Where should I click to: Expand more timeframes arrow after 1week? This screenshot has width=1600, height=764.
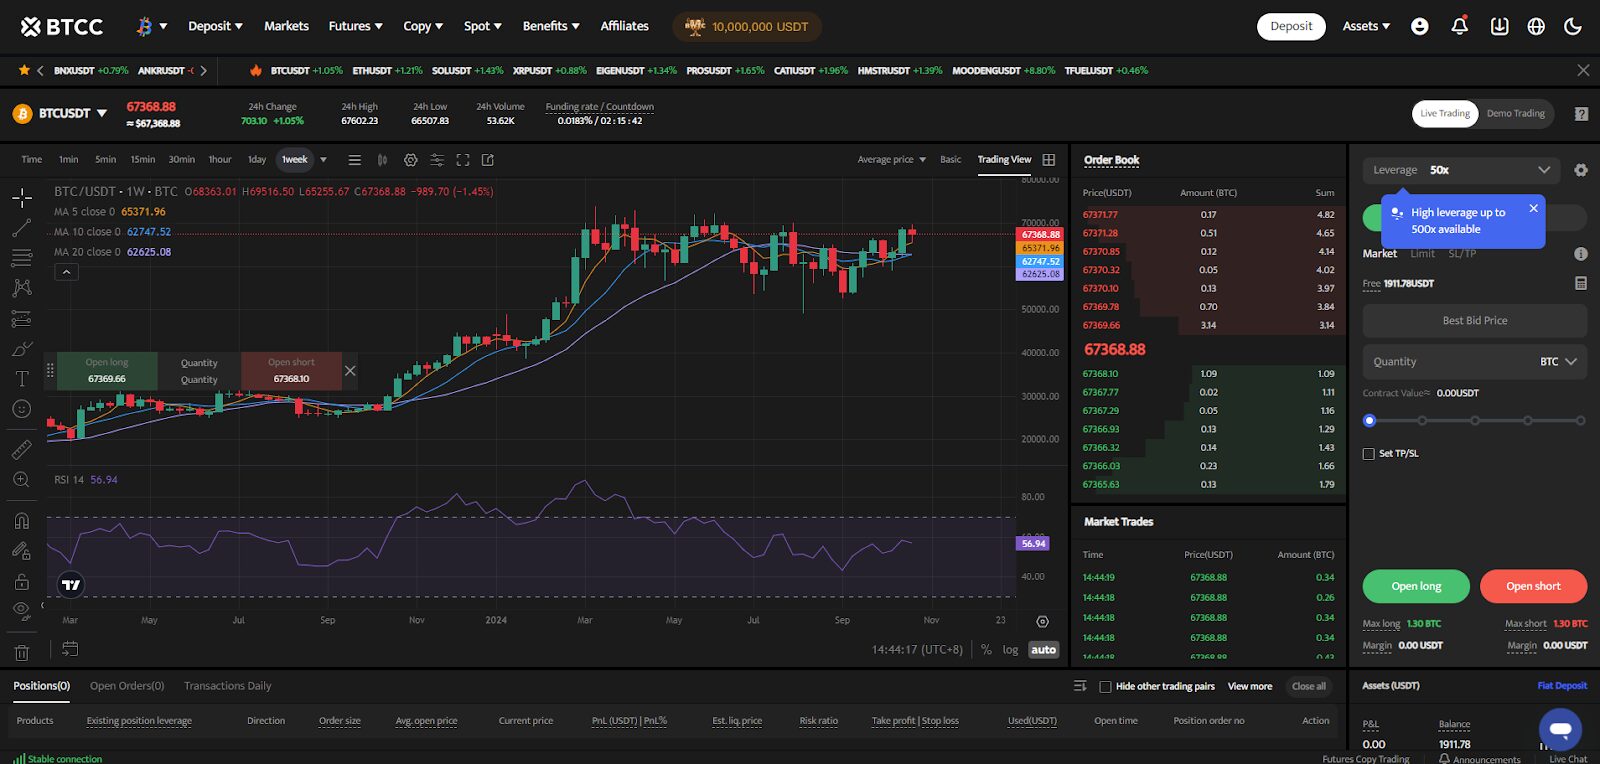pyautogui.click(x=323, y=160)
